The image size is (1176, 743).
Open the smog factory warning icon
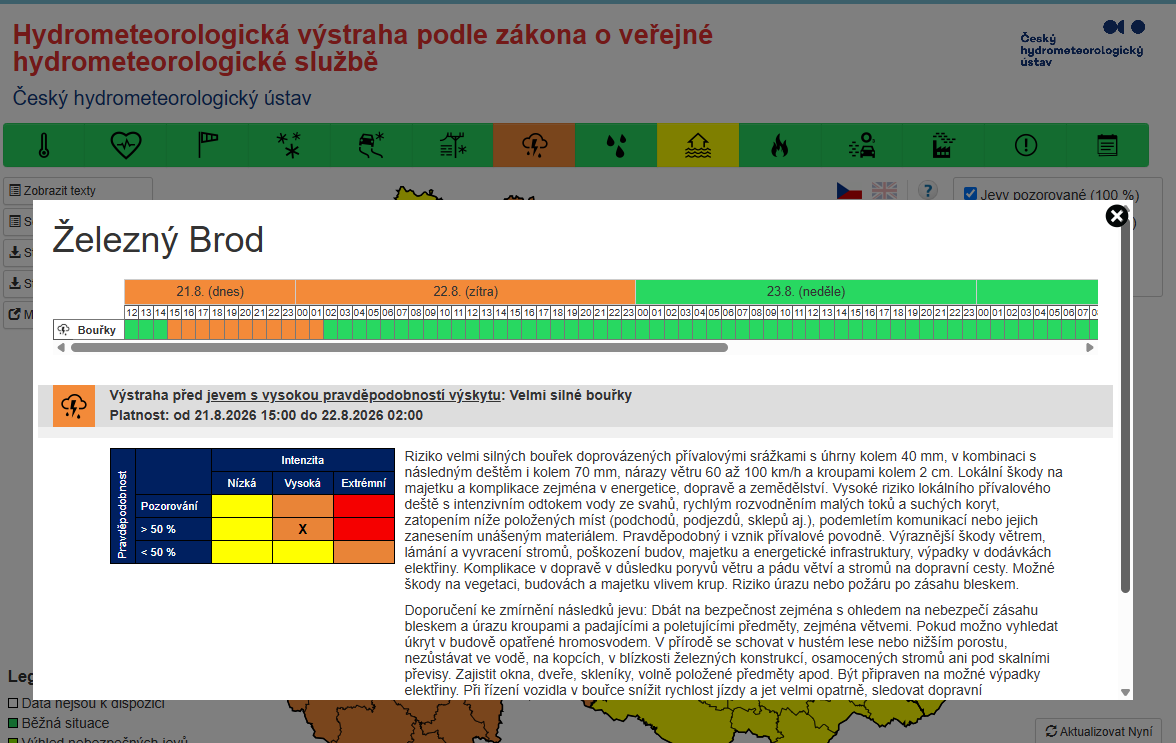(x=943, y=145)
